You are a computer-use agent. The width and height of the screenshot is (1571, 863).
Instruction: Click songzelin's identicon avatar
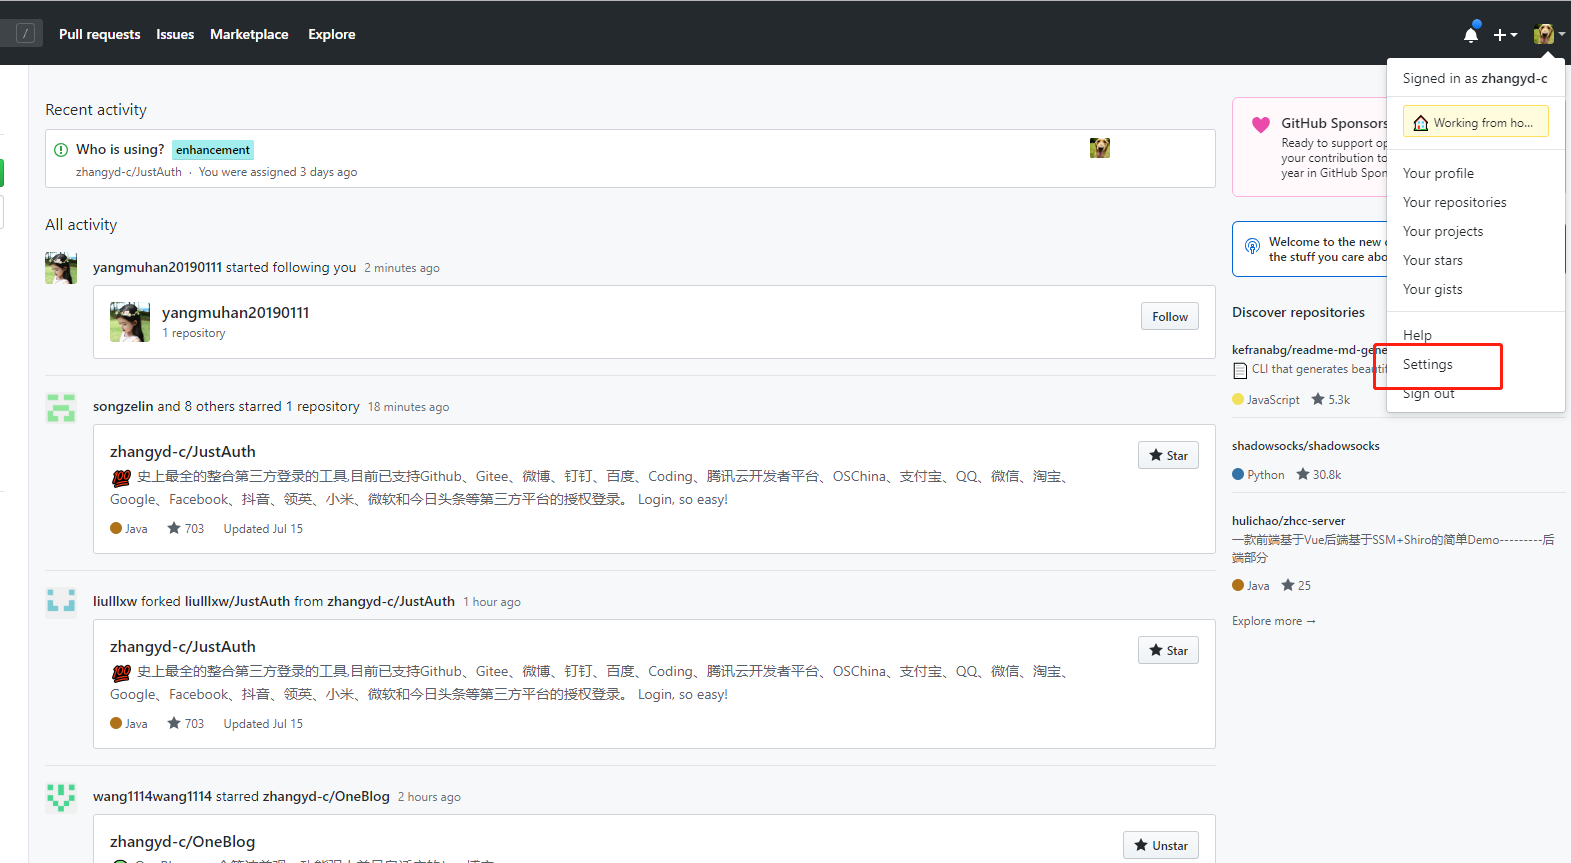click(x=61, y=407)
